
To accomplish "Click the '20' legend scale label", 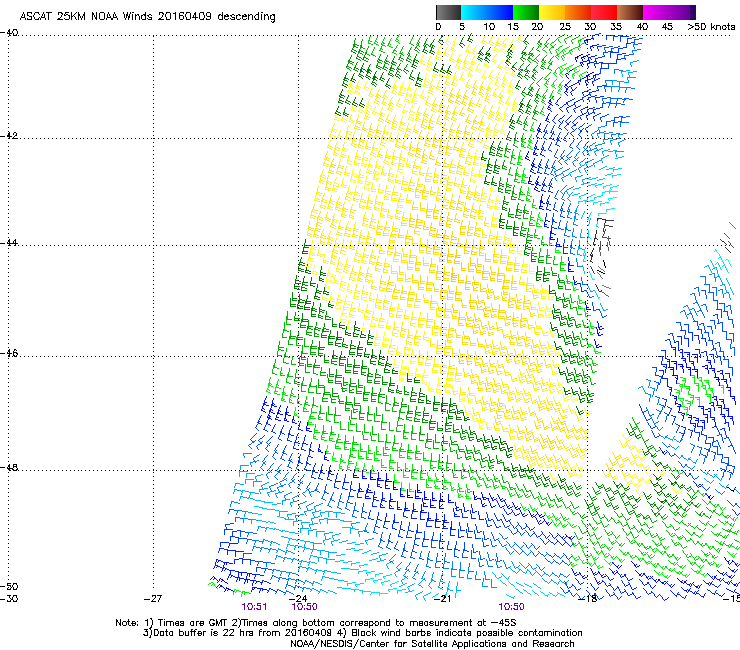I will (537, 27).
